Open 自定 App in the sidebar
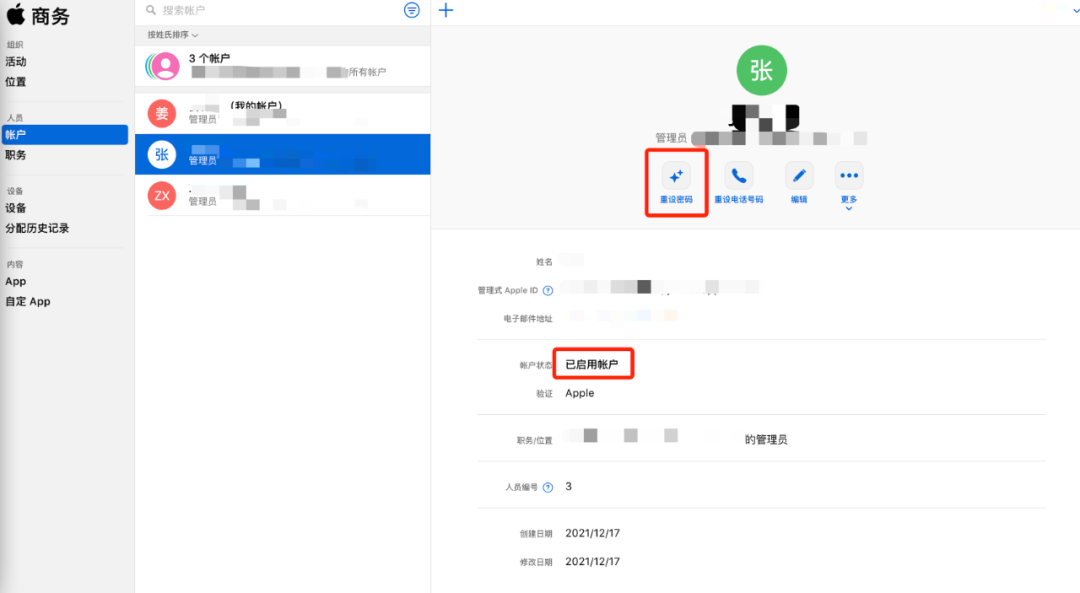The height and width of the screenshot is (593, 1080). [28, 301]
